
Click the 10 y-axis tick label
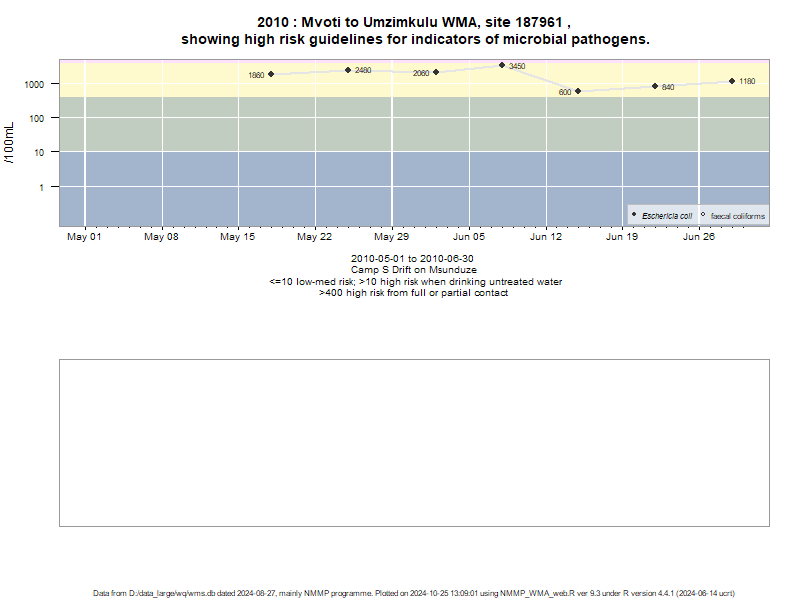coord(39,153)
